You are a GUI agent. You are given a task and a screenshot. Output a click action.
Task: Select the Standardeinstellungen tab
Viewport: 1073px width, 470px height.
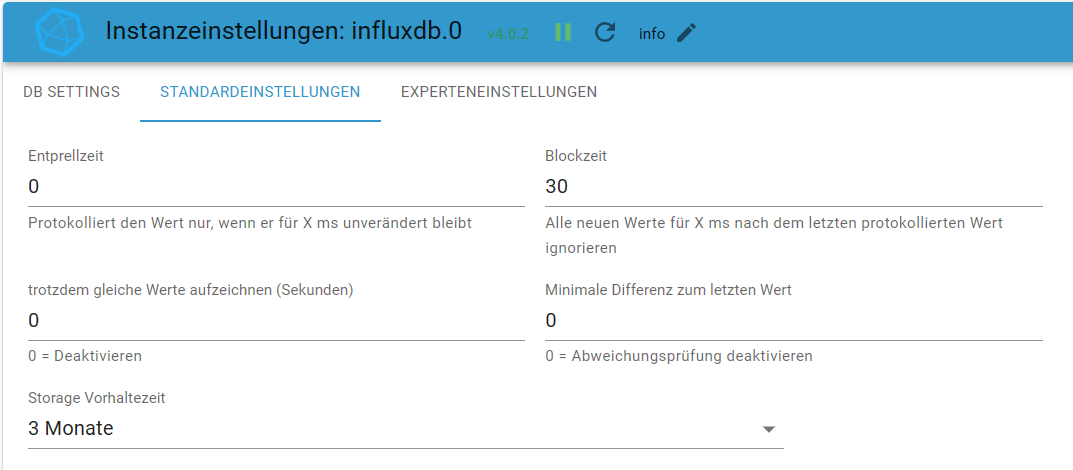click(x=260, y=92)
